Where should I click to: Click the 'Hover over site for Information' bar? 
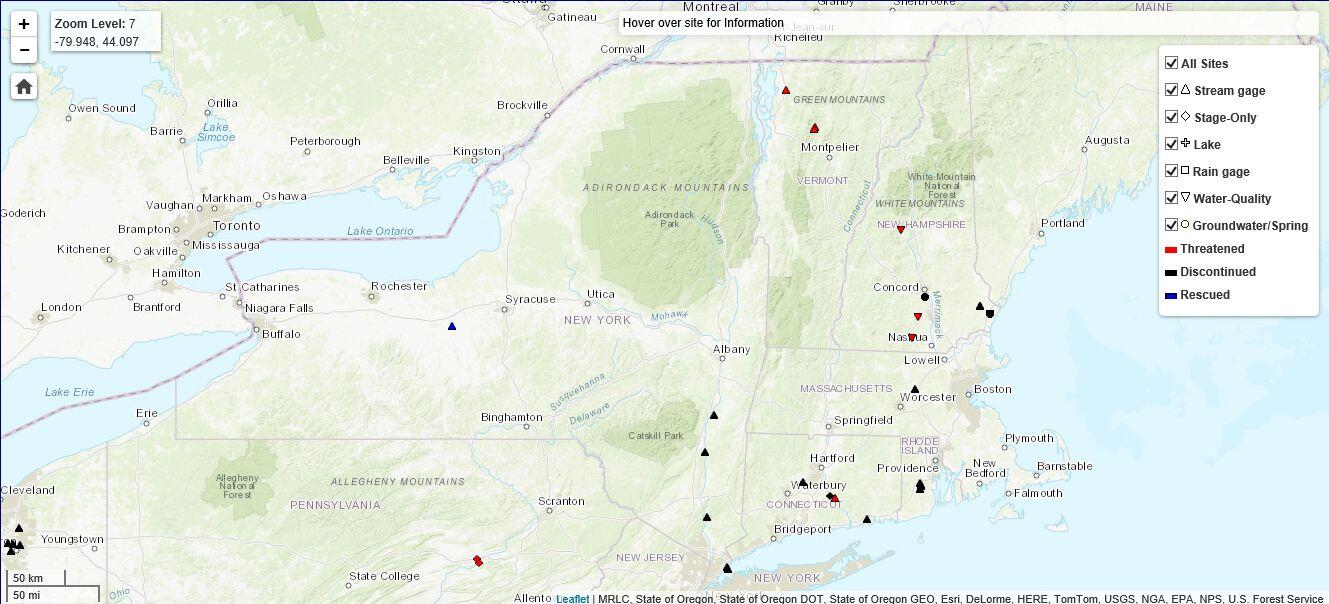[968, 23]
